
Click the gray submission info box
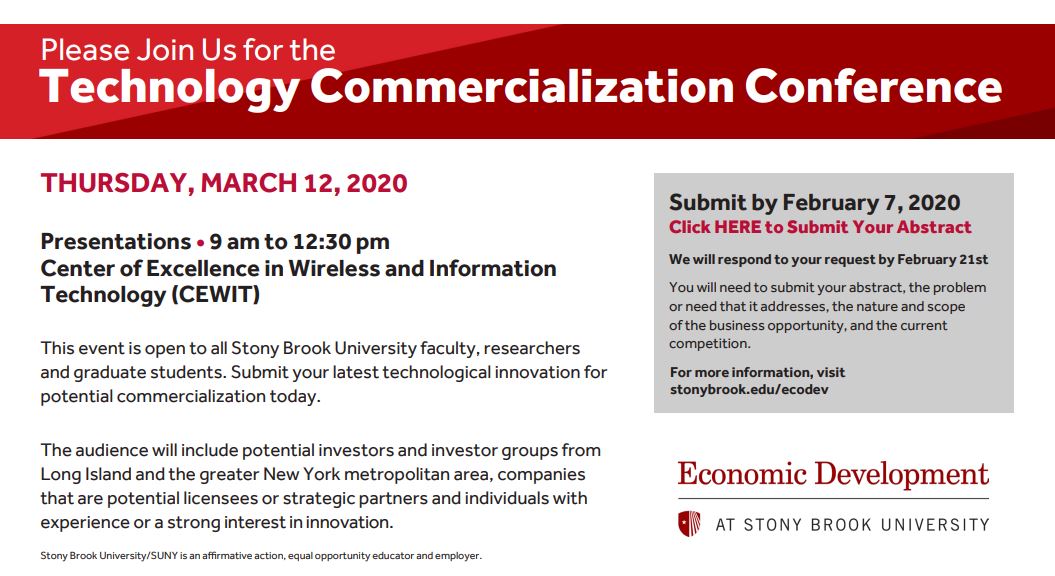pos(834,293)
